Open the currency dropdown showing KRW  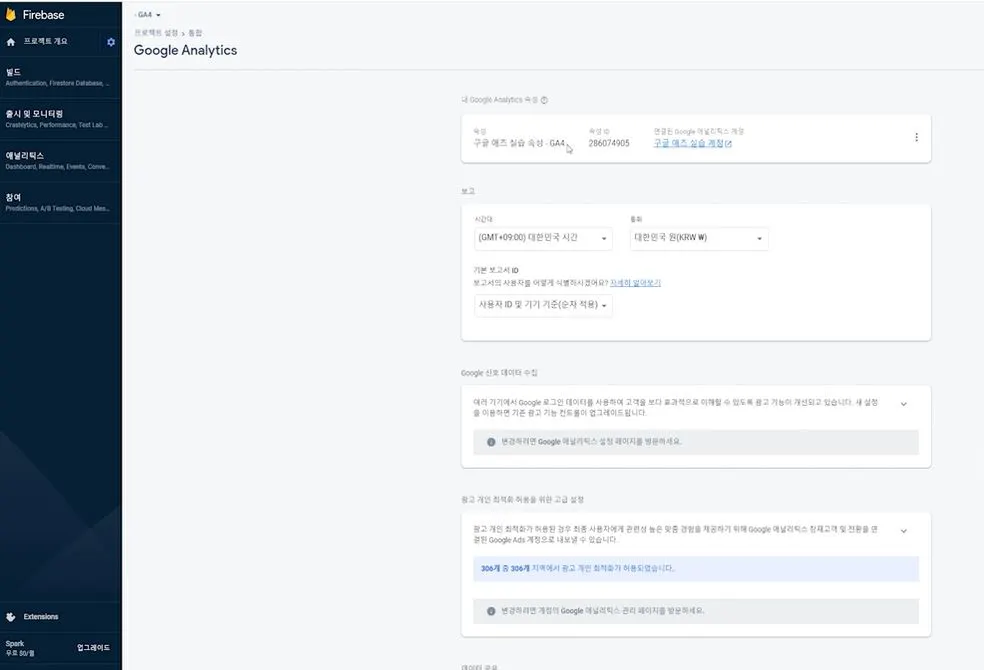699,238
